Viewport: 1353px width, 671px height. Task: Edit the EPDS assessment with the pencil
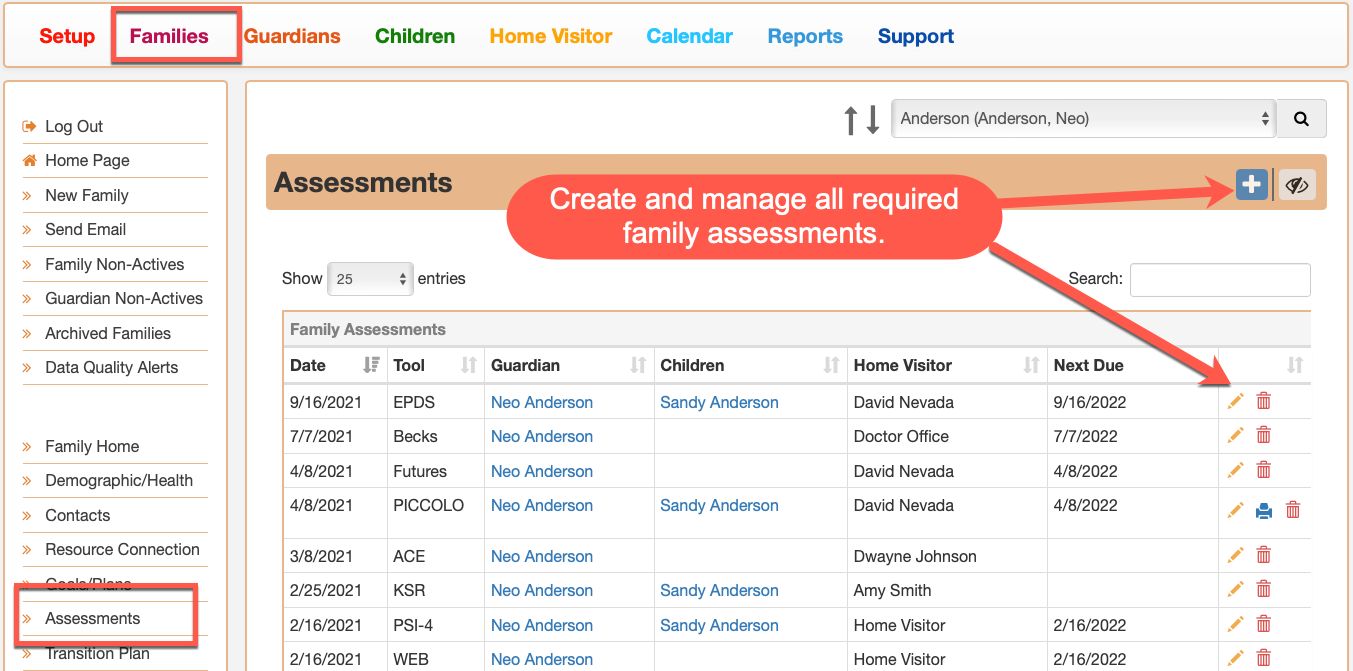tap(1236, 402)
